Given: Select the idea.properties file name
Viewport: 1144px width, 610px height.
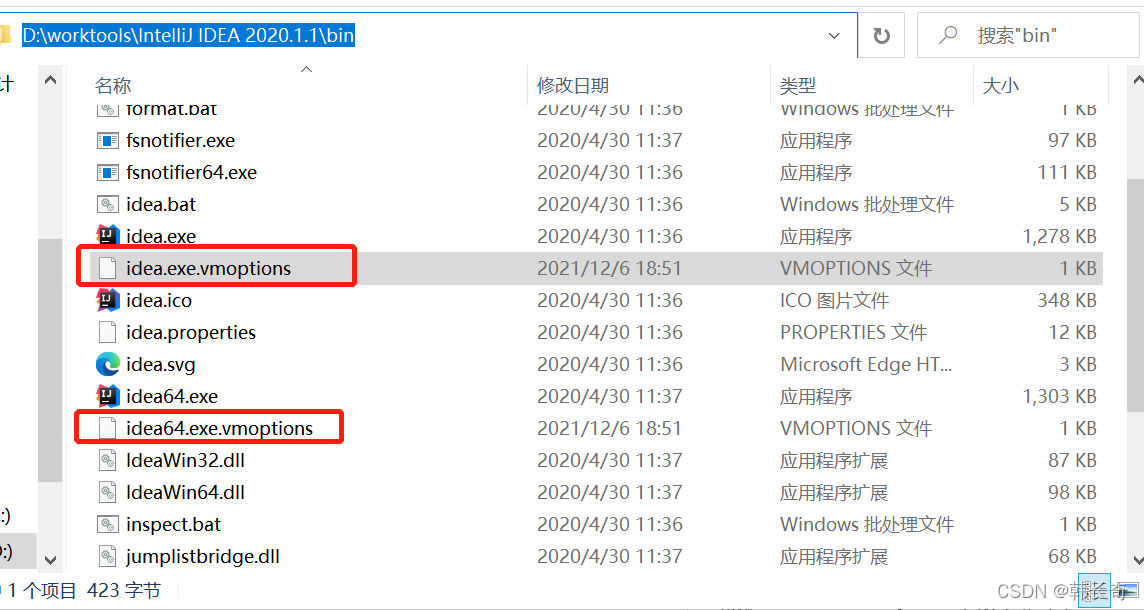Looking at the screenshot, I should (x=190, y=332).
